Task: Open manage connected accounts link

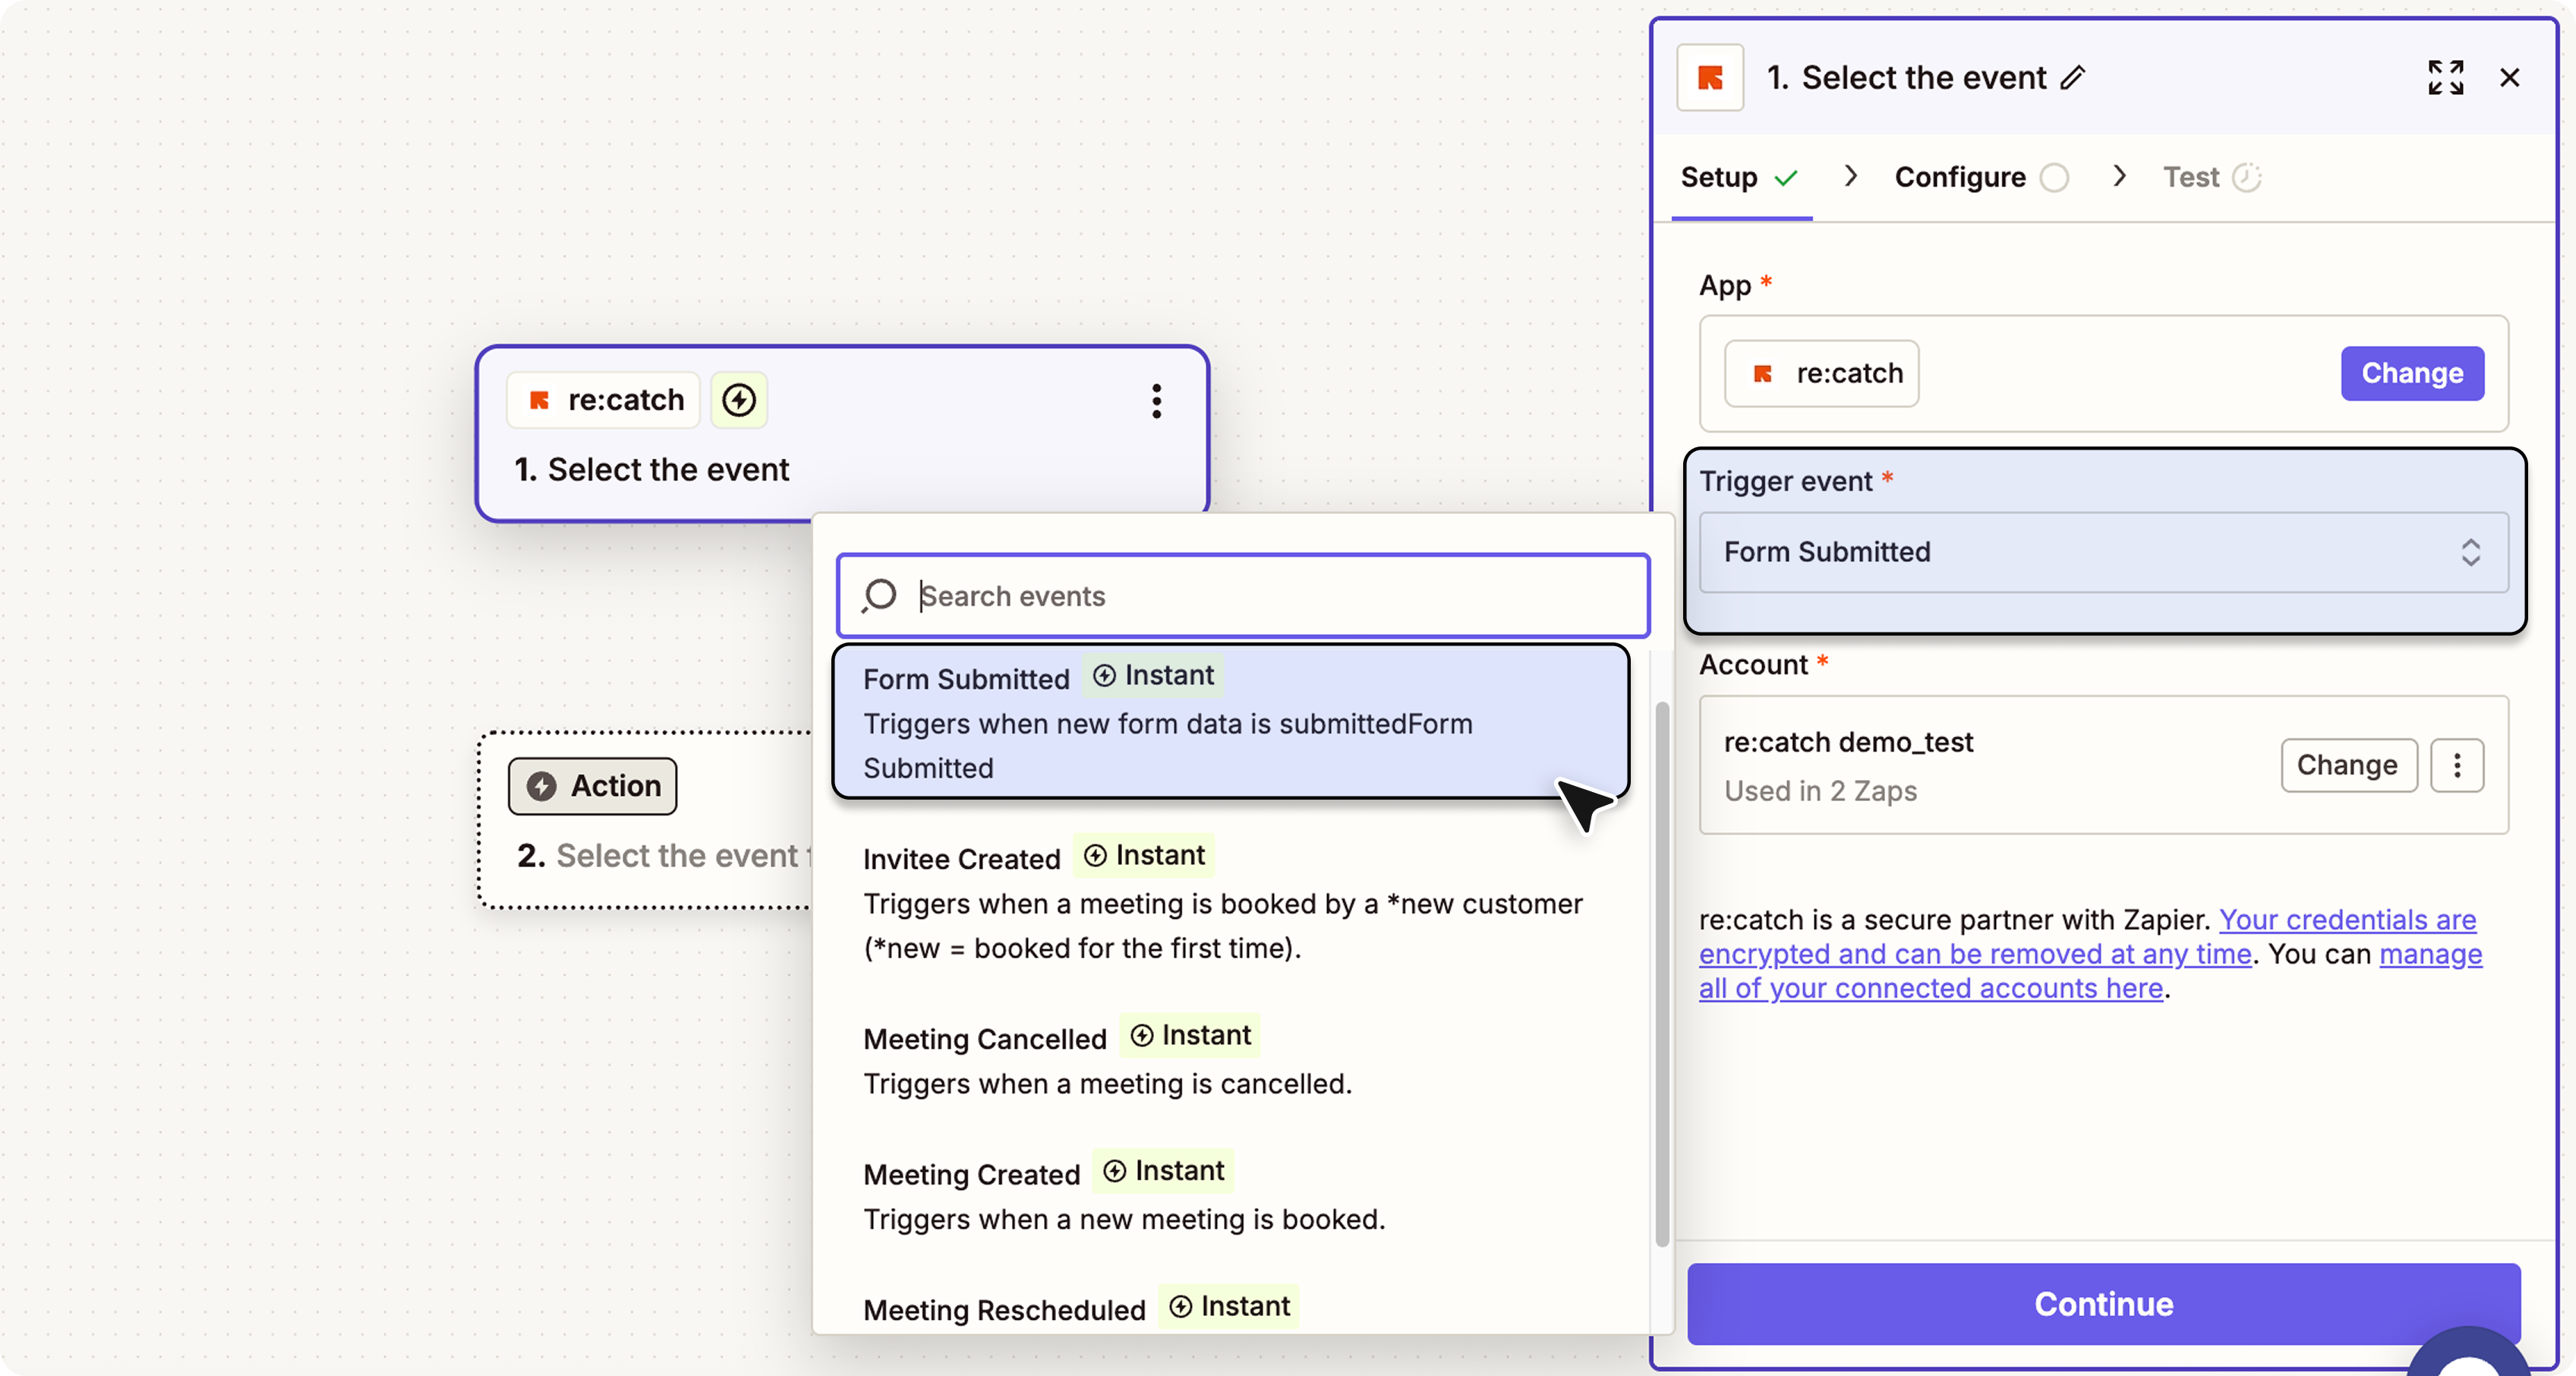Action: coord(2090,971)
